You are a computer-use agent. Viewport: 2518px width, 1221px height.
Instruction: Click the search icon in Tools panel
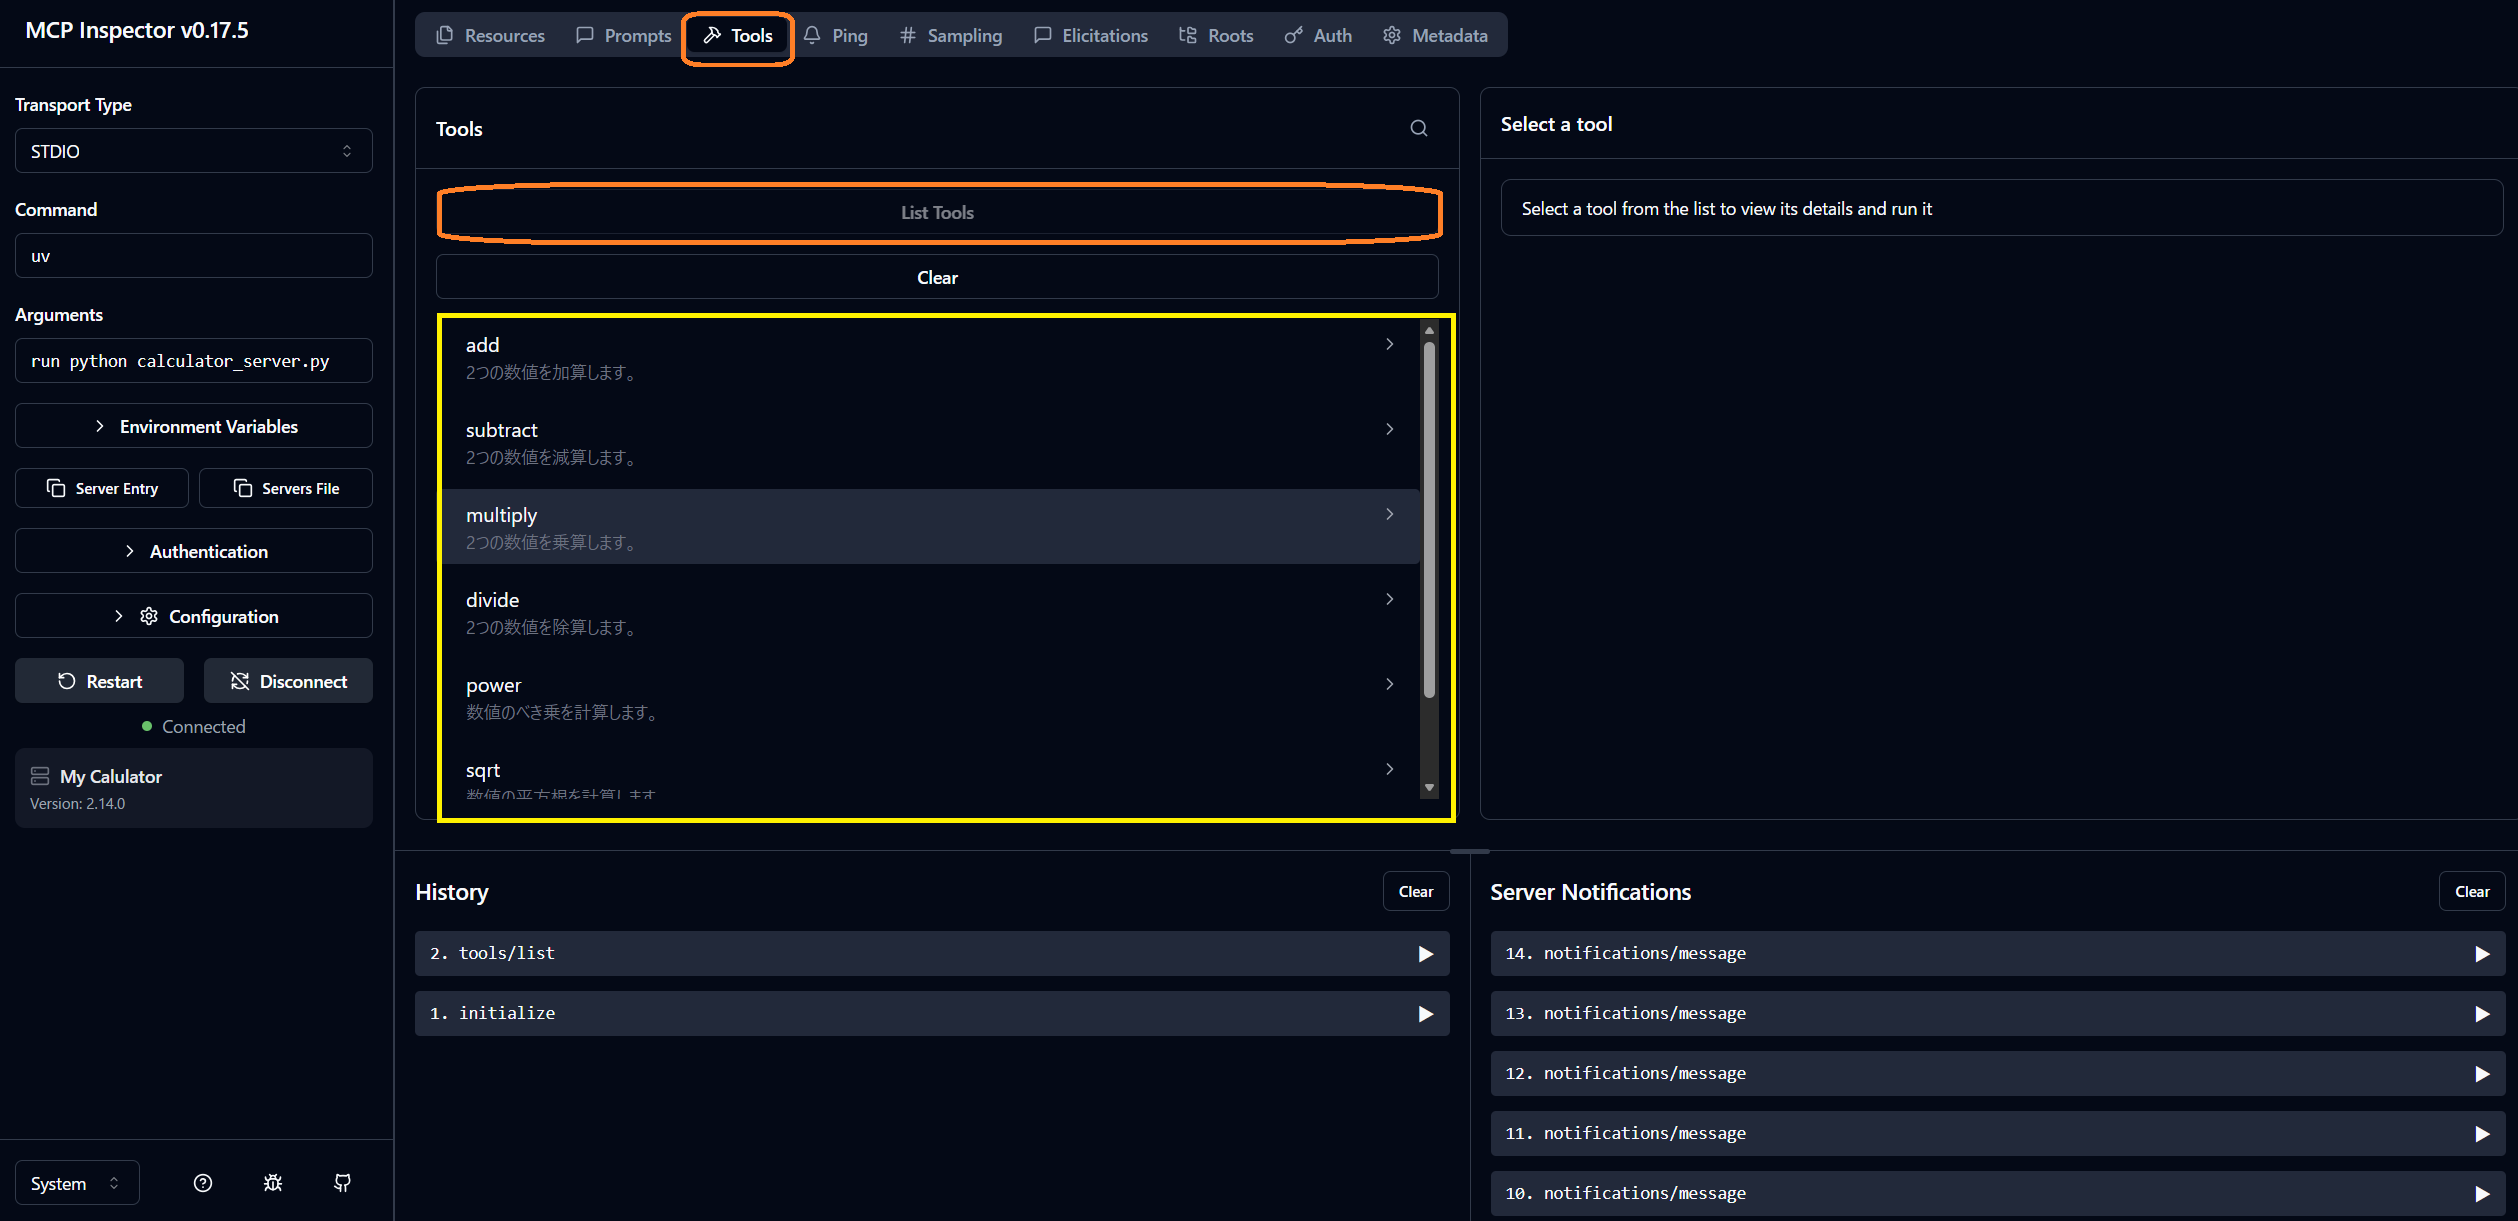click(x=1418, y=128)
